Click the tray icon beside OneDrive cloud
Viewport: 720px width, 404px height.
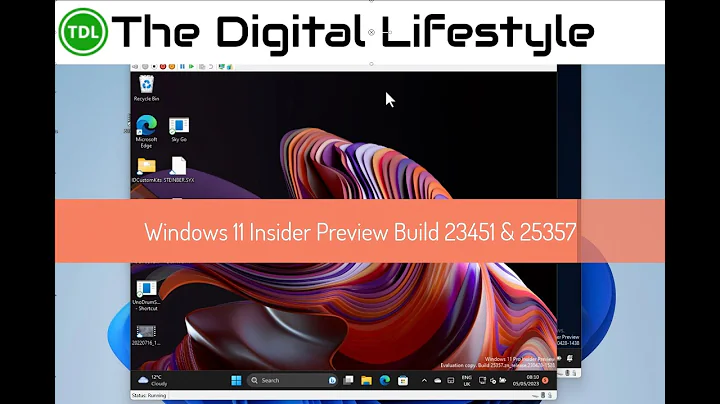(x=450, y=381)
